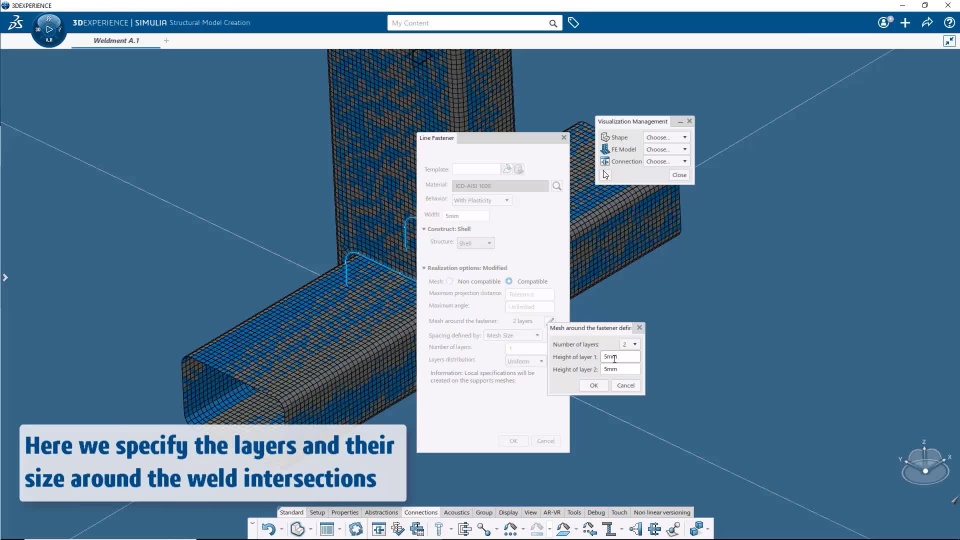Click Close in Visualization Management panel
This screenshot has width=960, height=540.
point(679,175)
